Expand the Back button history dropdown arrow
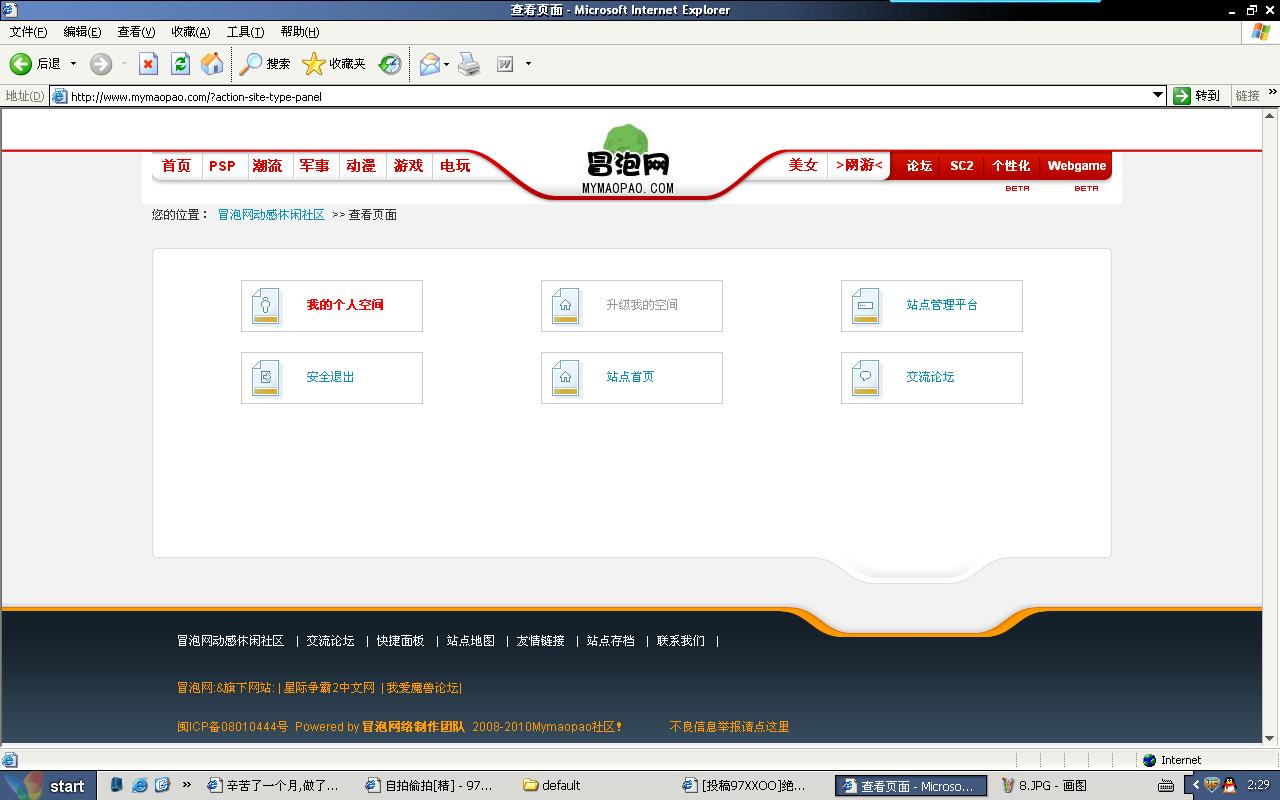1280x800 pixels. point(73,64)
